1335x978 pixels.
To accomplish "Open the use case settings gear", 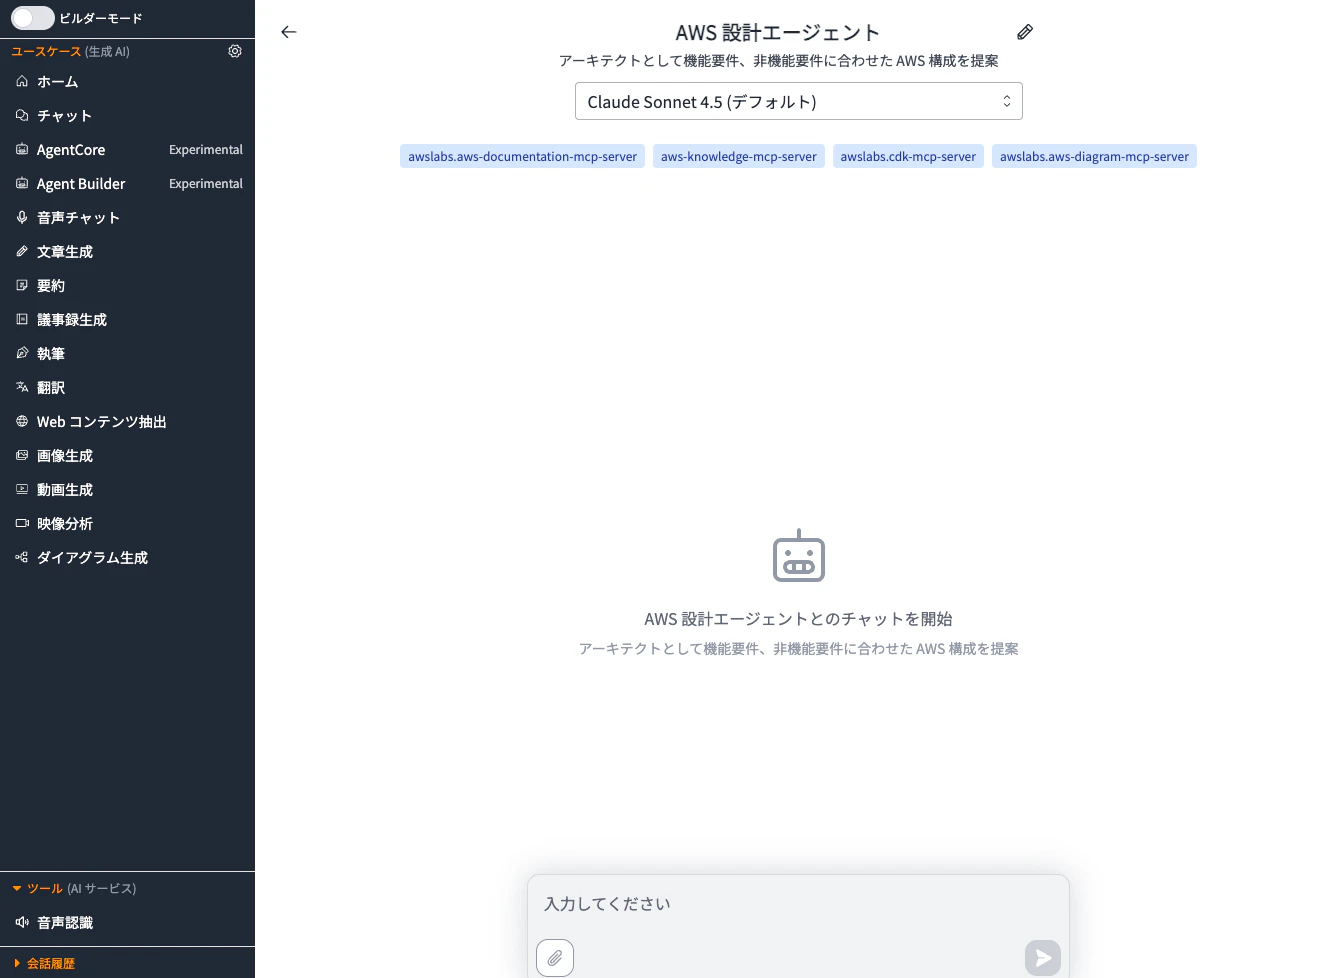I will tap(235, 51).
